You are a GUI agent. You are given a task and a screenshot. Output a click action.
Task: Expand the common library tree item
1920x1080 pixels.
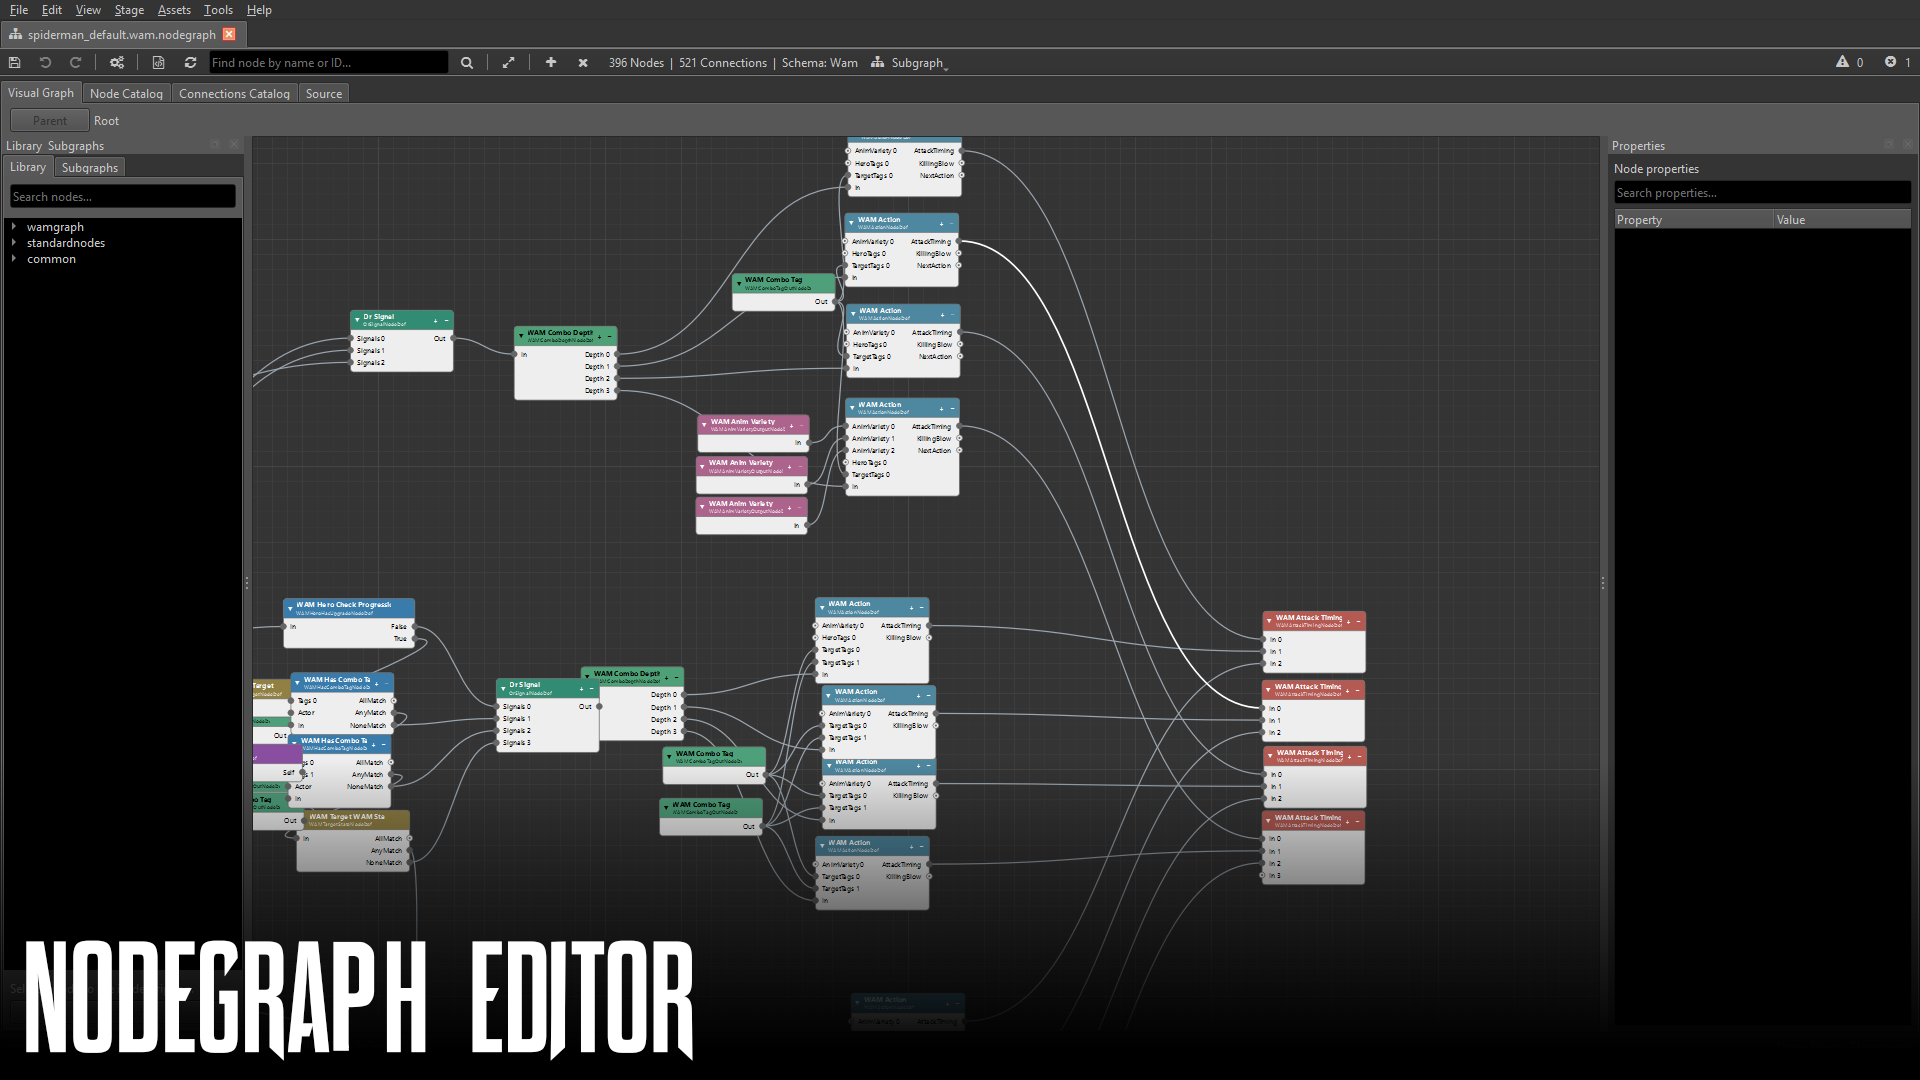point(14,259)
